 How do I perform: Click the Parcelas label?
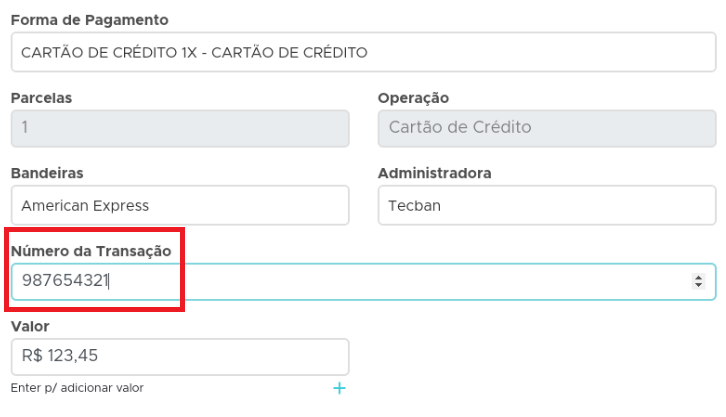tap(41, 98)
